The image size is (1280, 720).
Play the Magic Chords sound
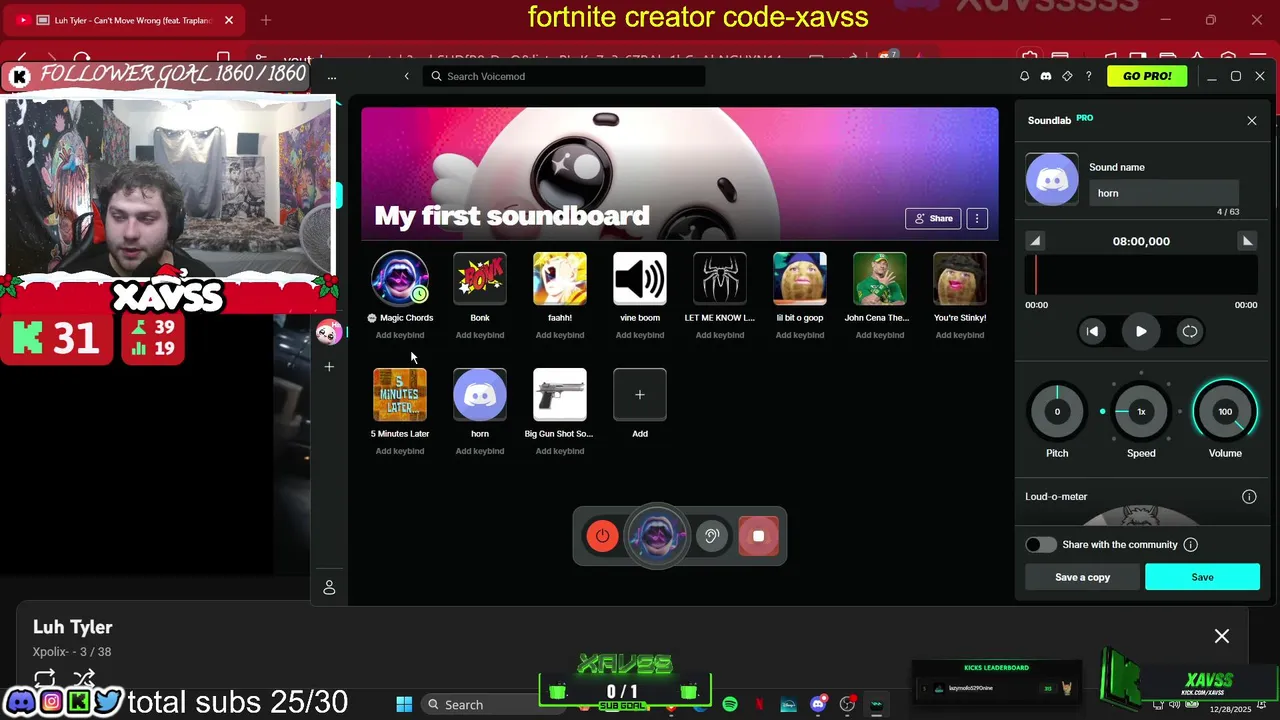click(400, 278)
